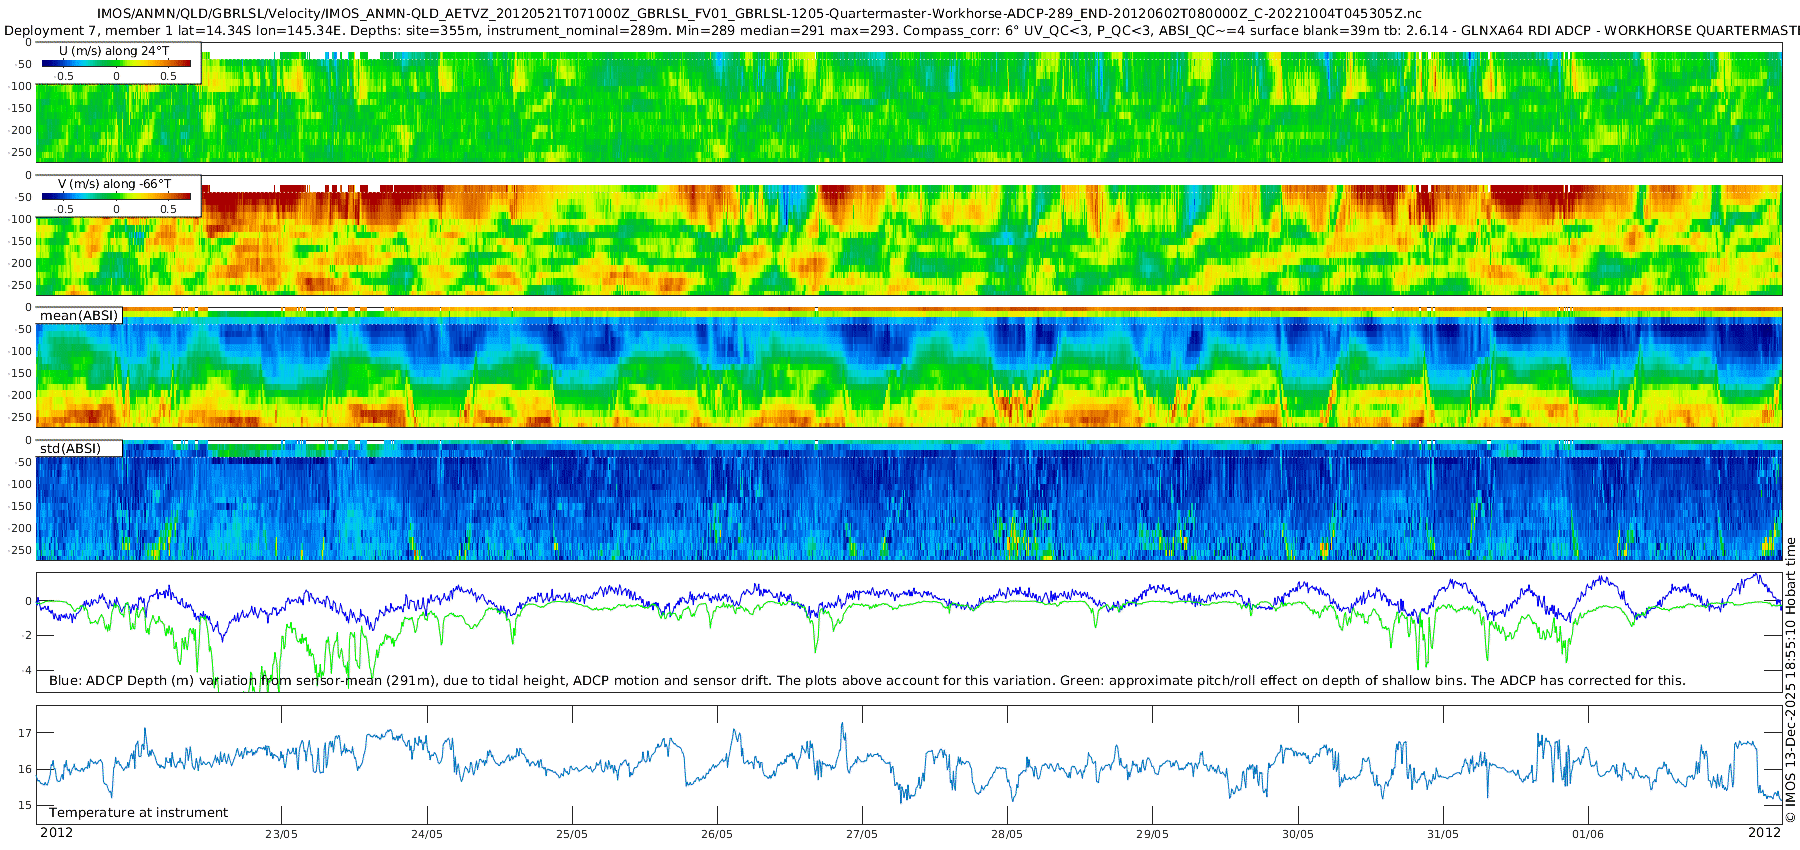The image size is (1800, 850).
Task: Click the deployment metadata subtitle line
Action: pyautogui.click(x=900, y=31)
